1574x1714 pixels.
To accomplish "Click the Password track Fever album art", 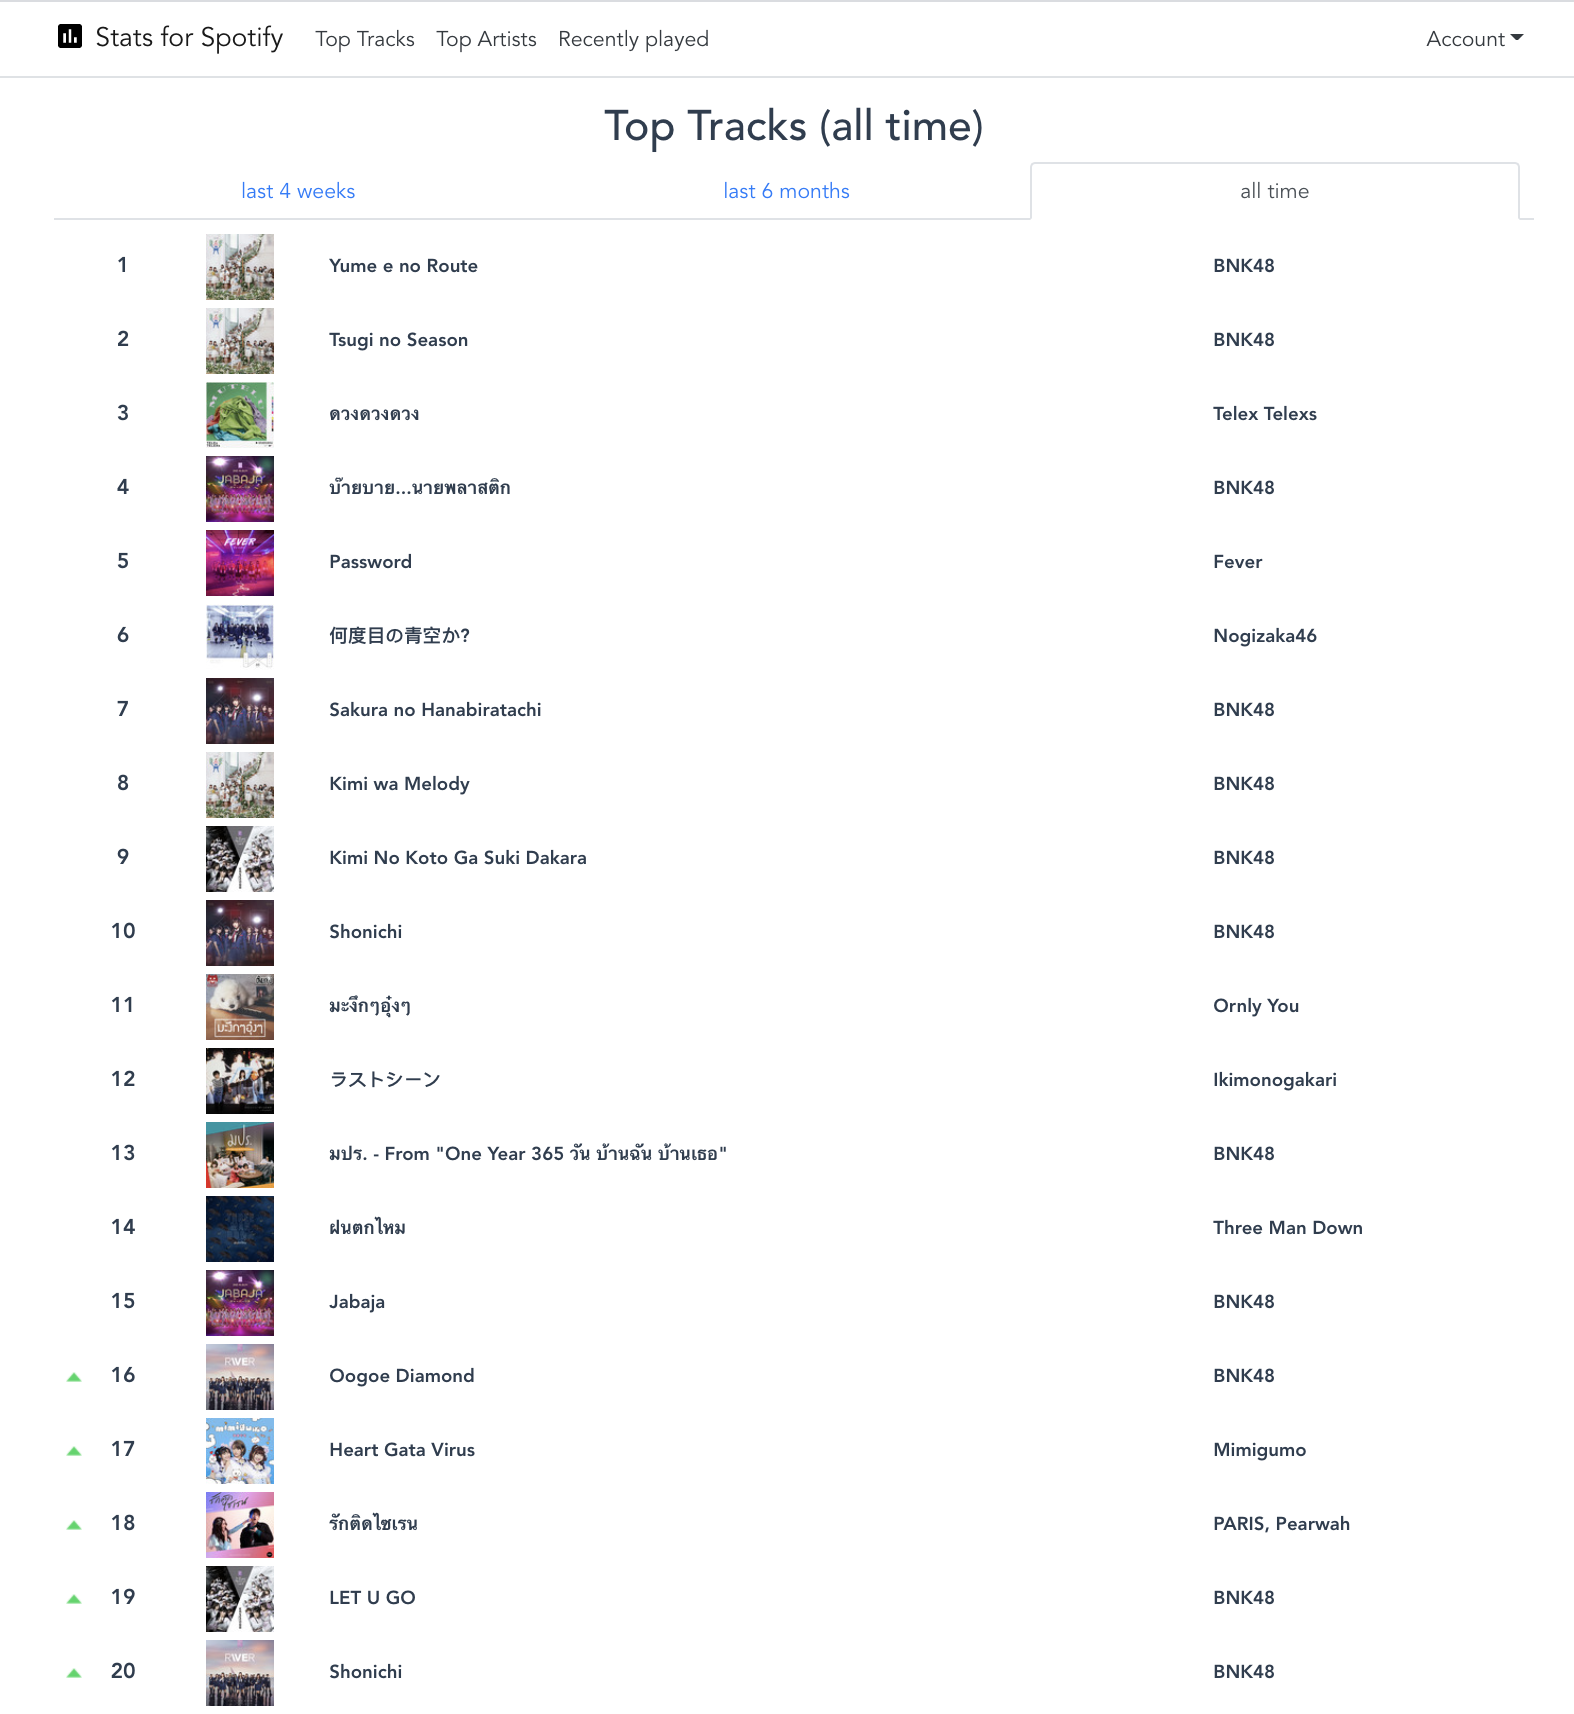I will (240, 563).
